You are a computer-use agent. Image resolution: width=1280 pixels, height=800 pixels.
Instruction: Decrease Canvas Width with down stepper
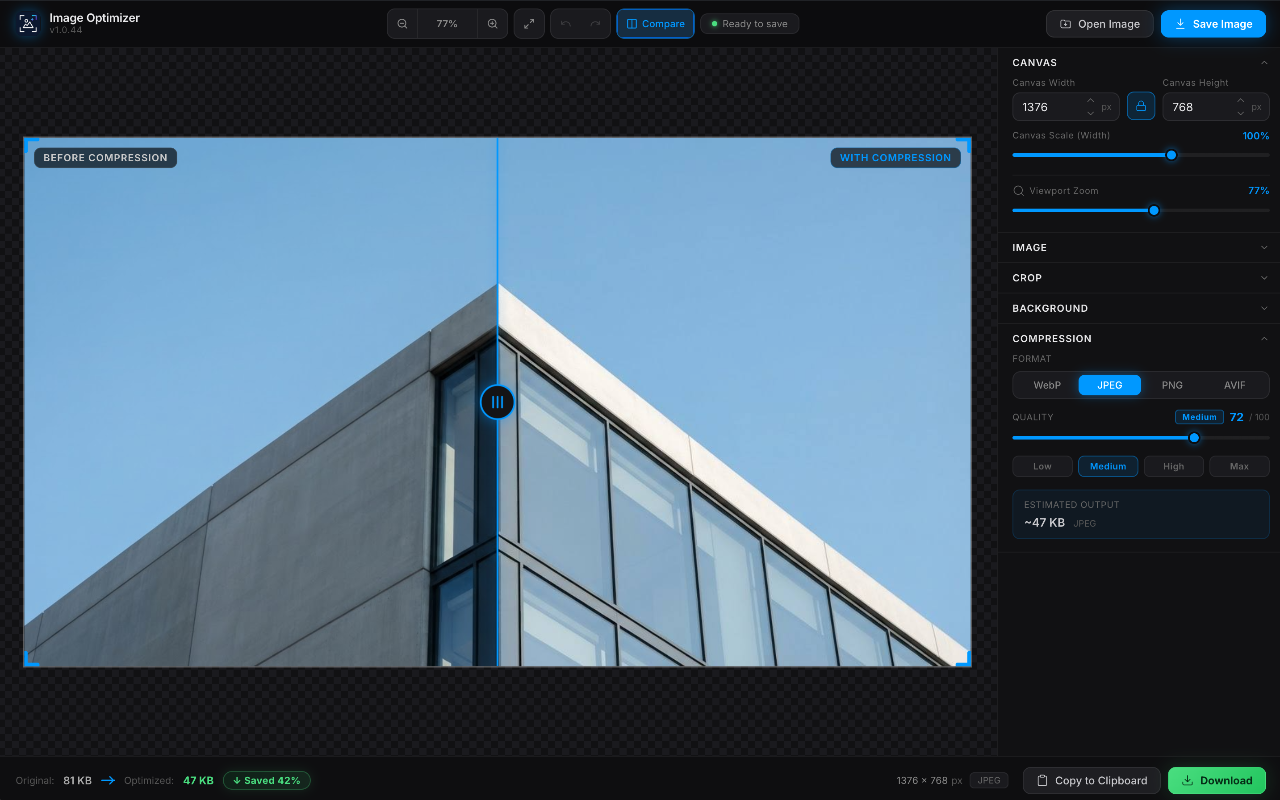pos(1090,113)
